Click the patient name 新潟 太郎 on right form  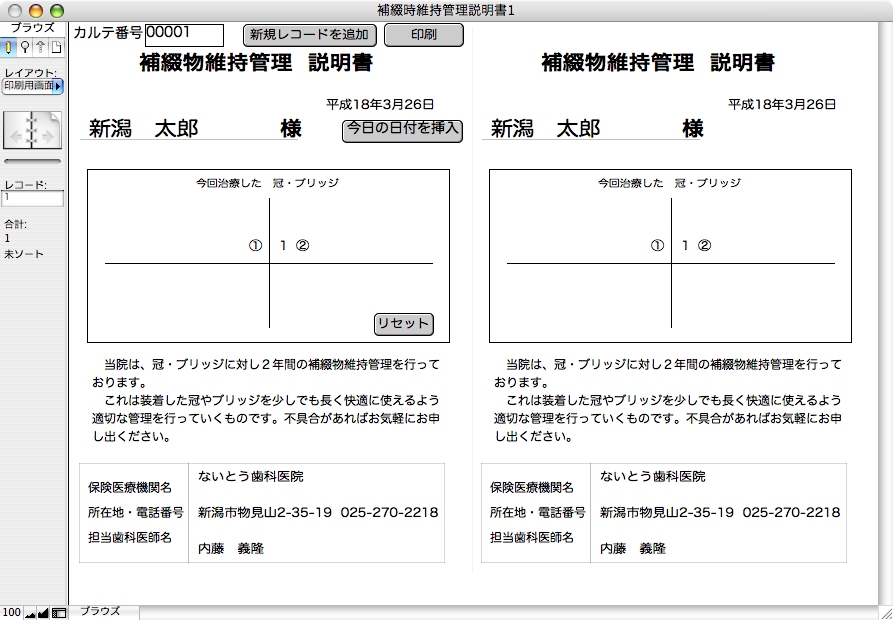tap(546, 129)
